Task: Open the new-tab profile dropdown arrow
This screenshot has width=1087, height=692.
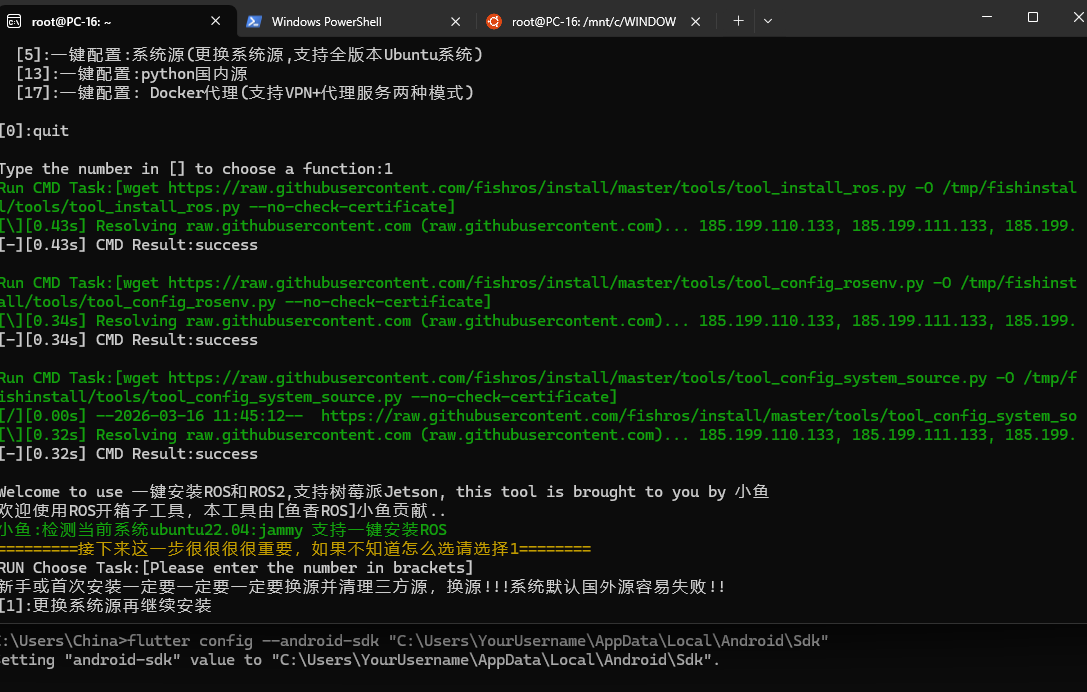Action: coord(767,21)
